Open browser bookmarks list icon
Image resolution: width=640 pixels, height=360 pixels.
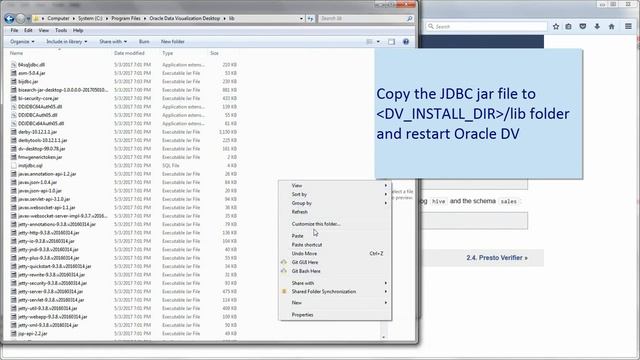pyautogui.click(x=568, y=27)
